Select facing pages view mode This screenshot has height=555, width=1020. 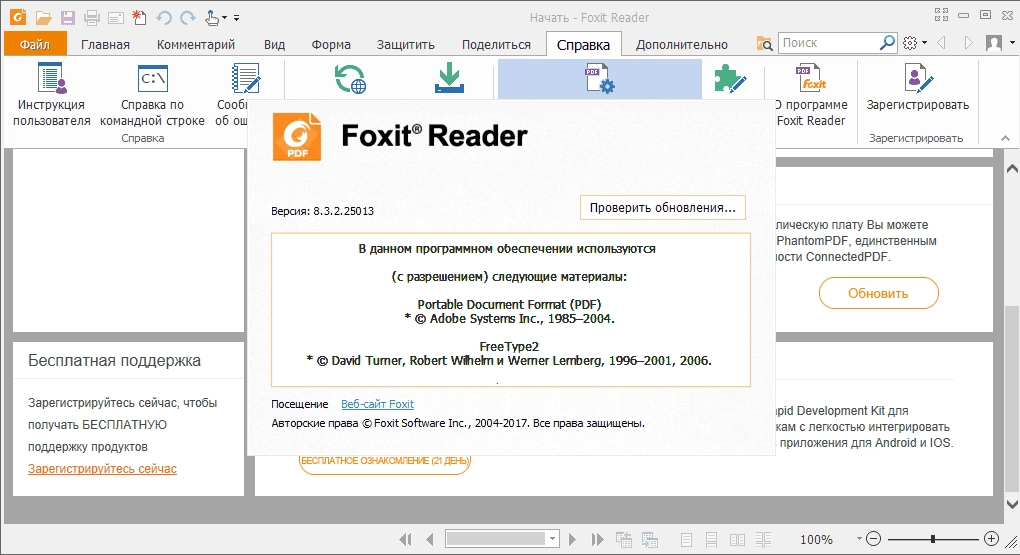(737, 539)
